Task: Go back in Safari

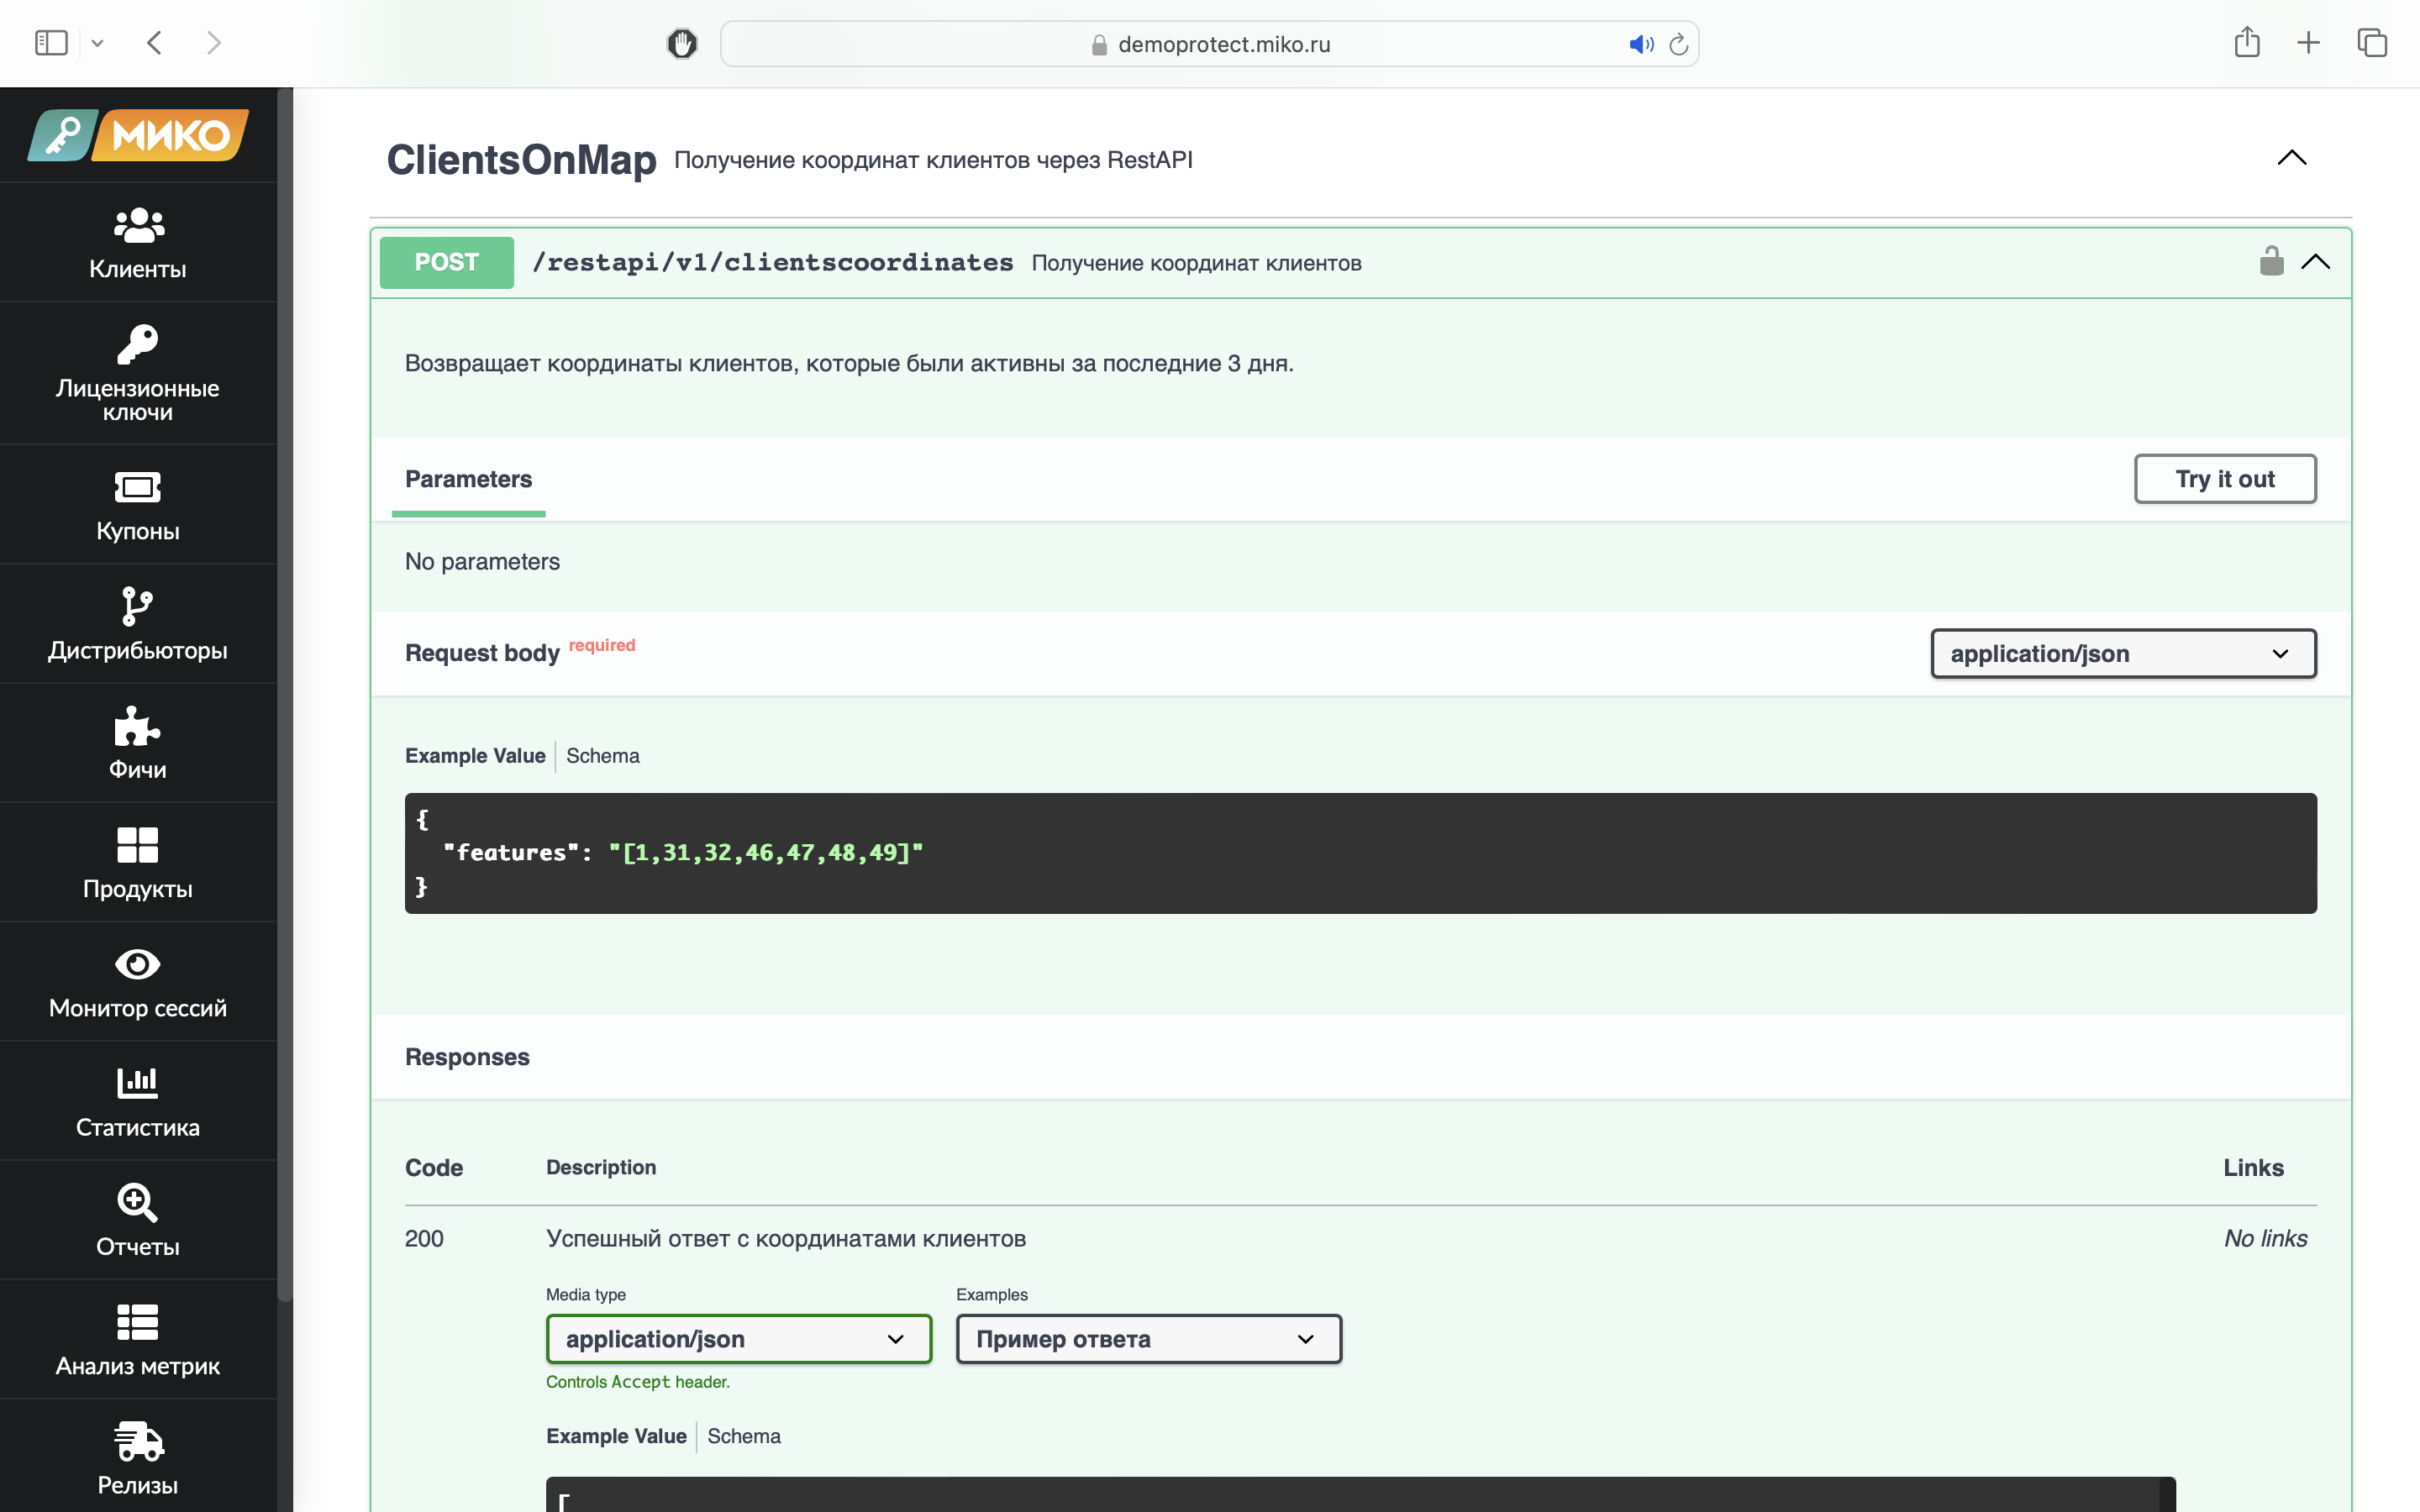Action: pos(154,43)
